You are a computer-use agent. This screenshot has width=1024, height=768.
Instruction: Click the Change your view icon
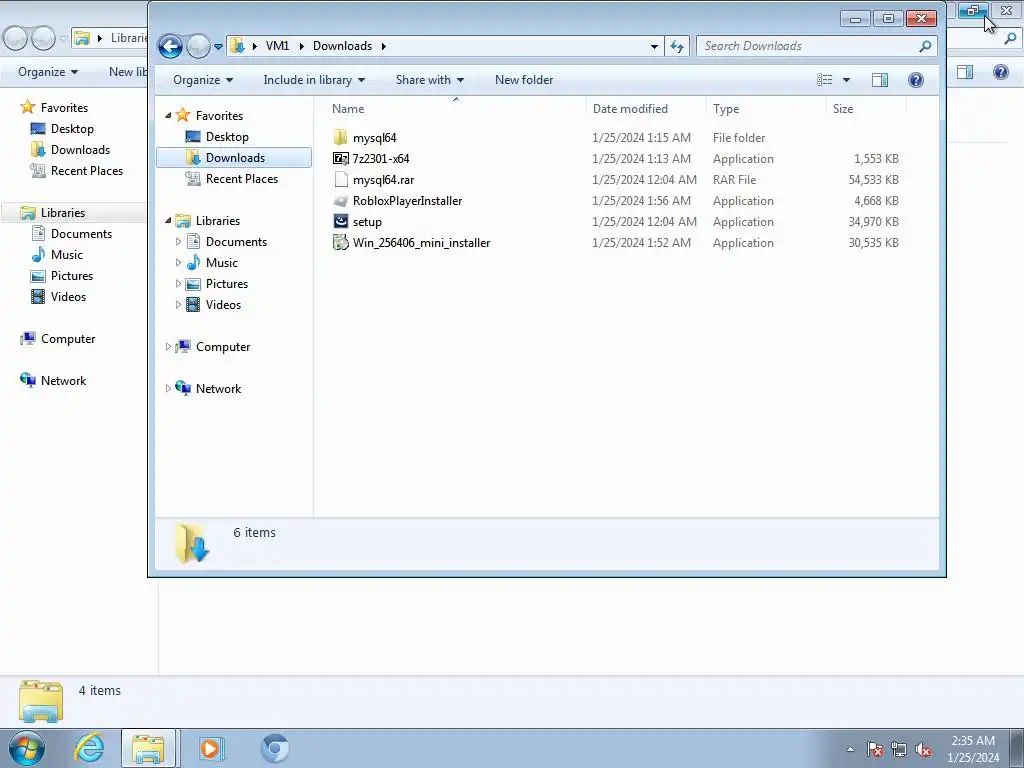(825, 80)
